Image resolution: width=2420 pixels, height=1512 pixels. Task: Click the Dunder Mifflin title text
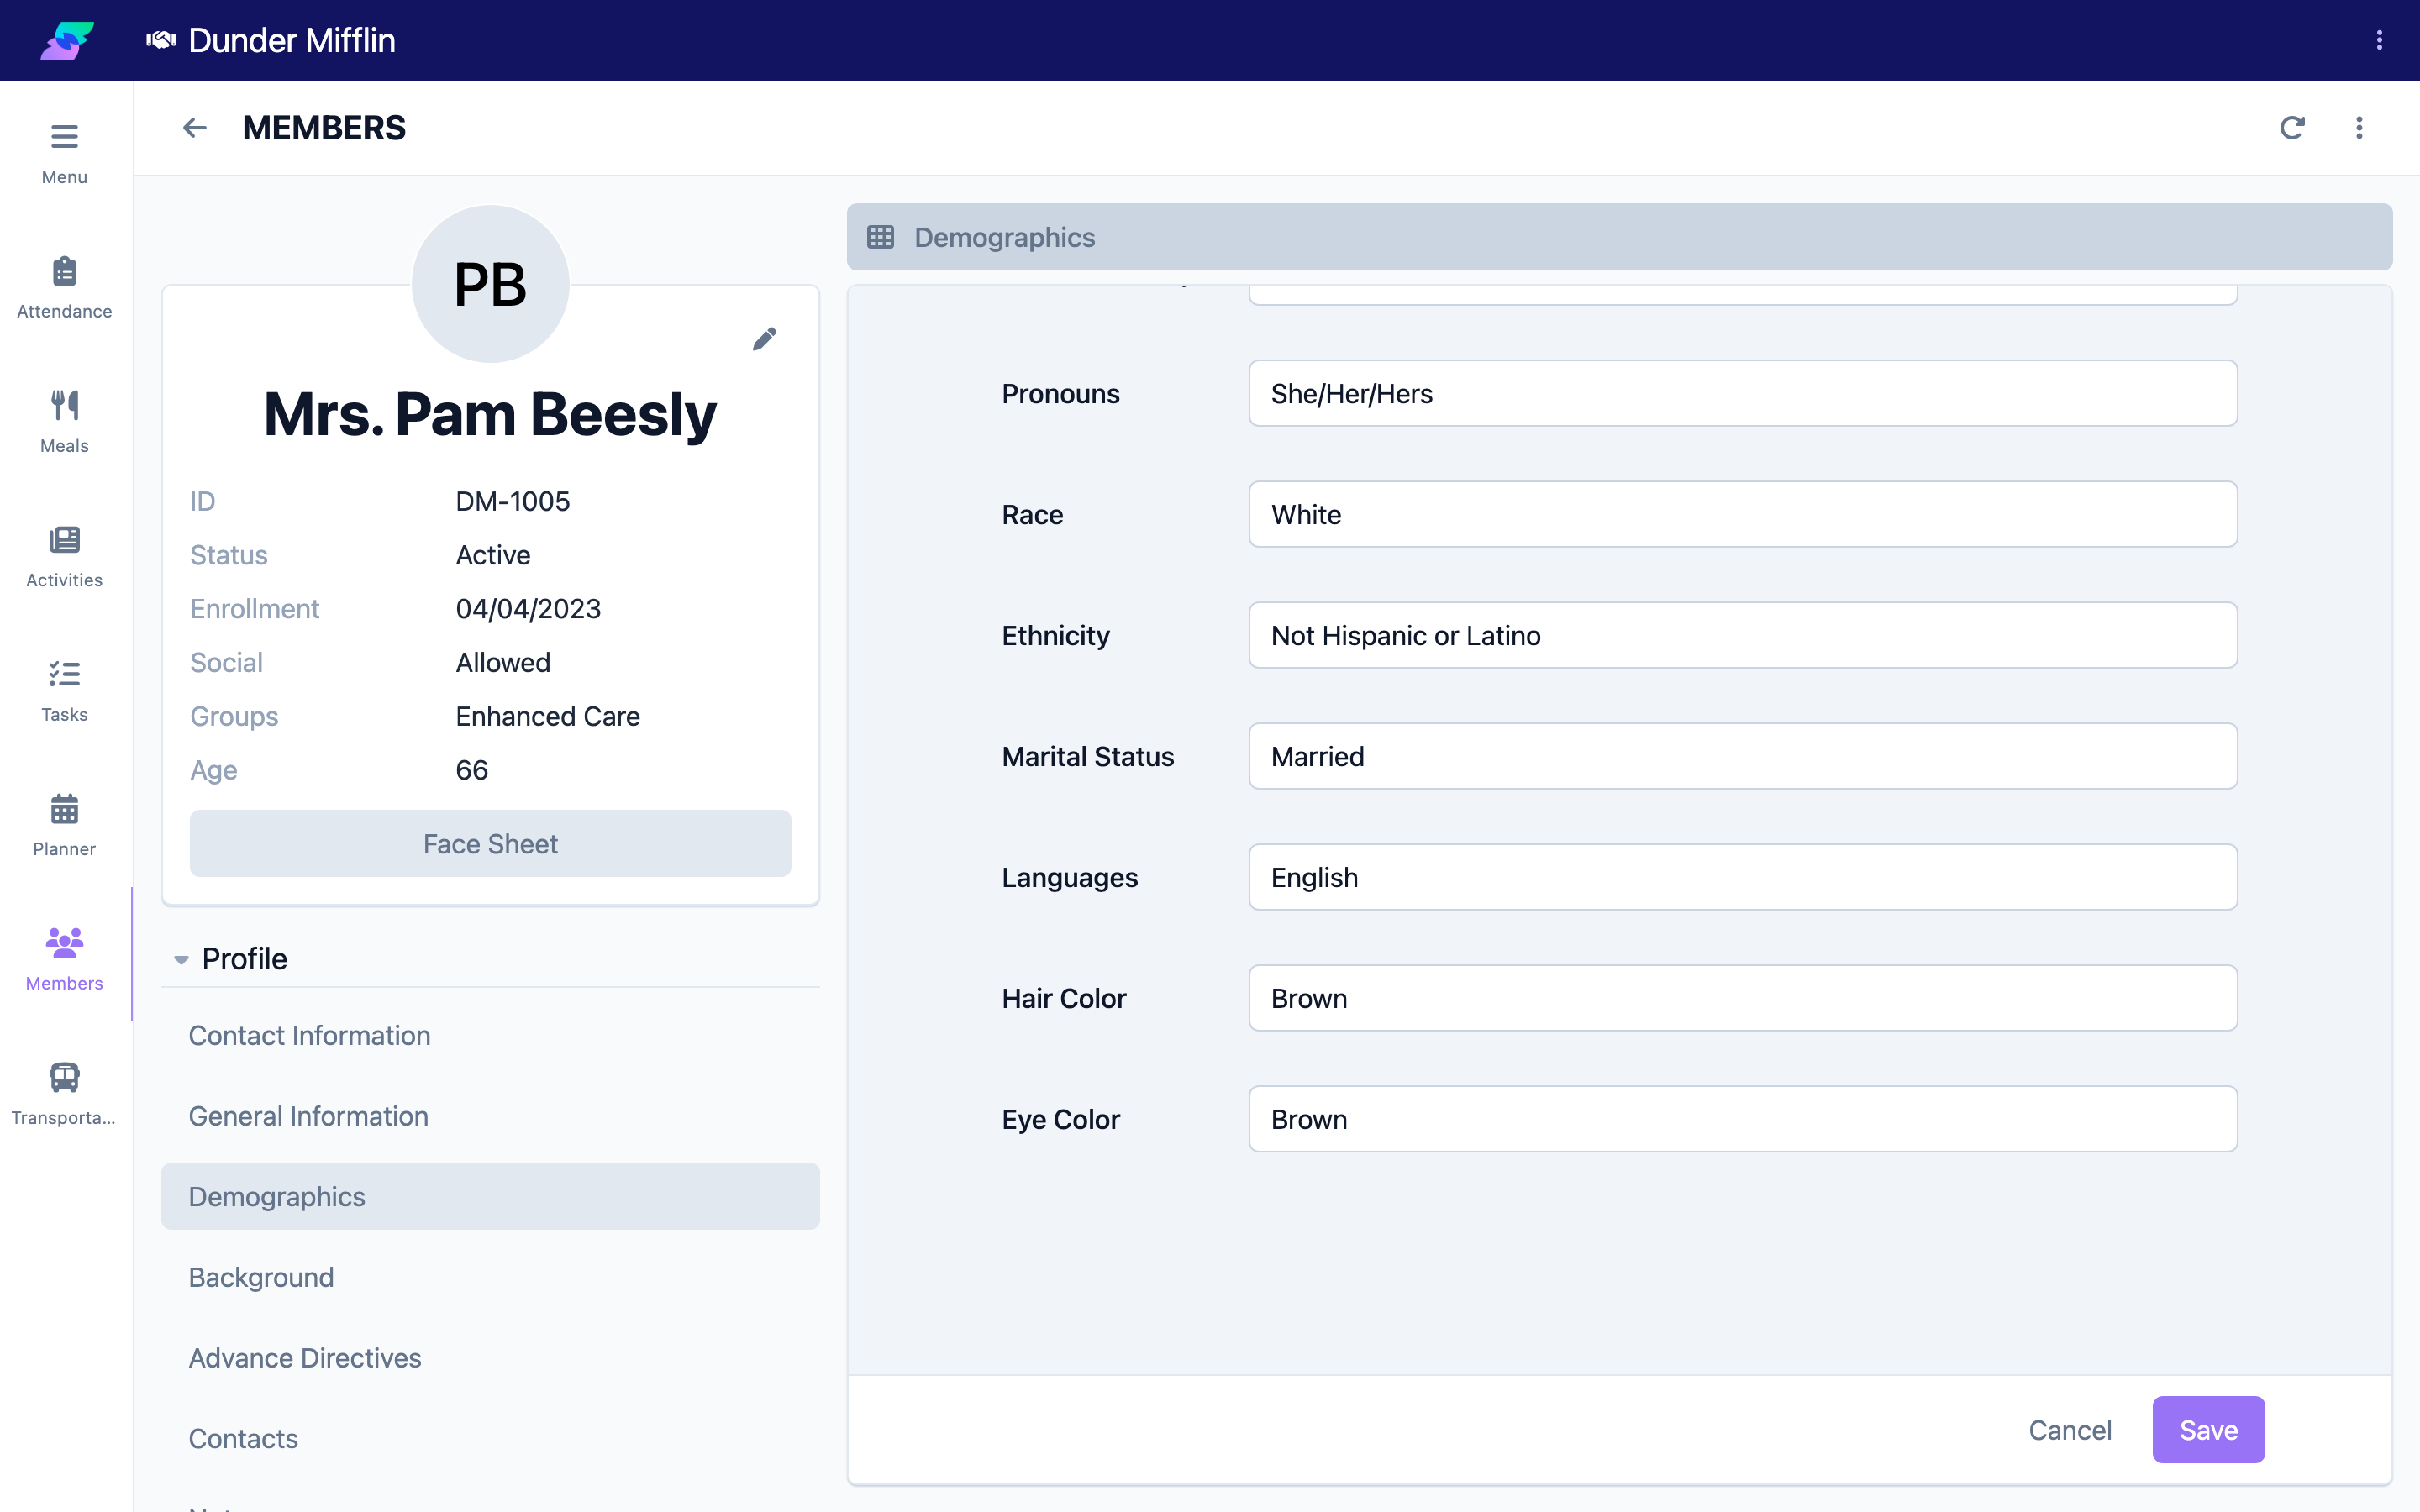[292, 40]
